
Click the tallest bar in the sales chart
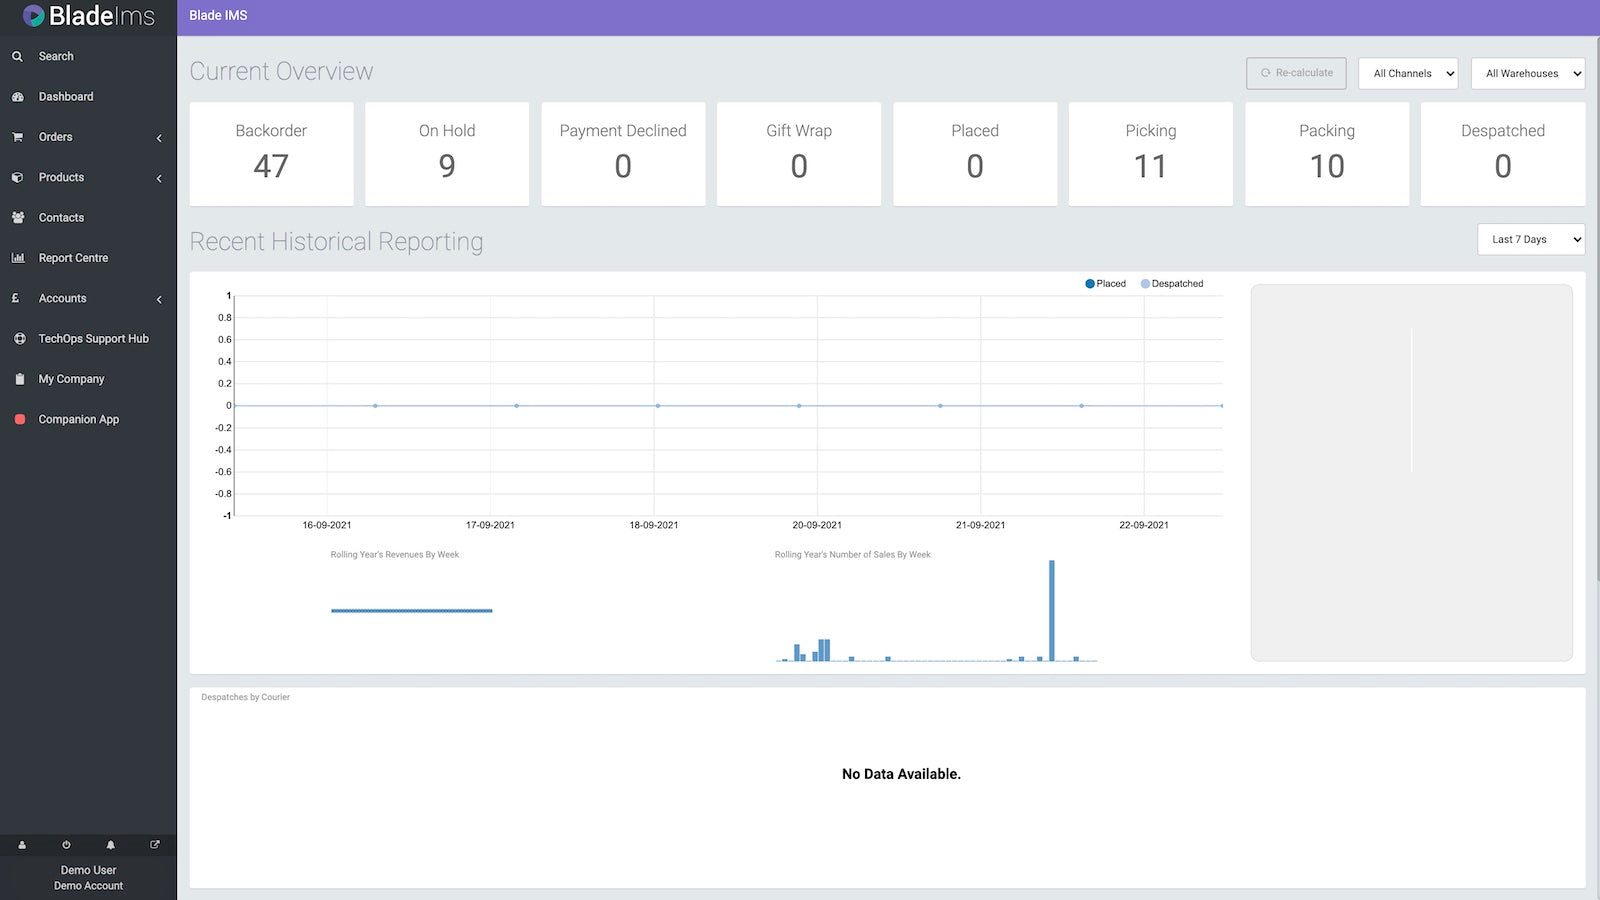1052,610
